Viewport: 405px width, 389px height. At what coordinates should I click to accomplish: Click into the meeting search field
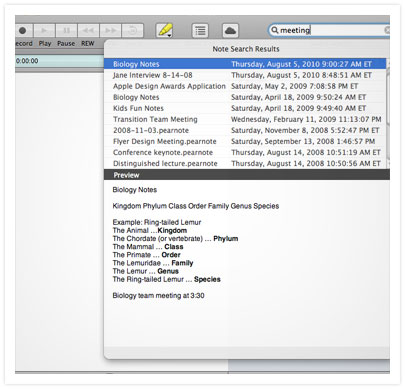click(329, 30)
